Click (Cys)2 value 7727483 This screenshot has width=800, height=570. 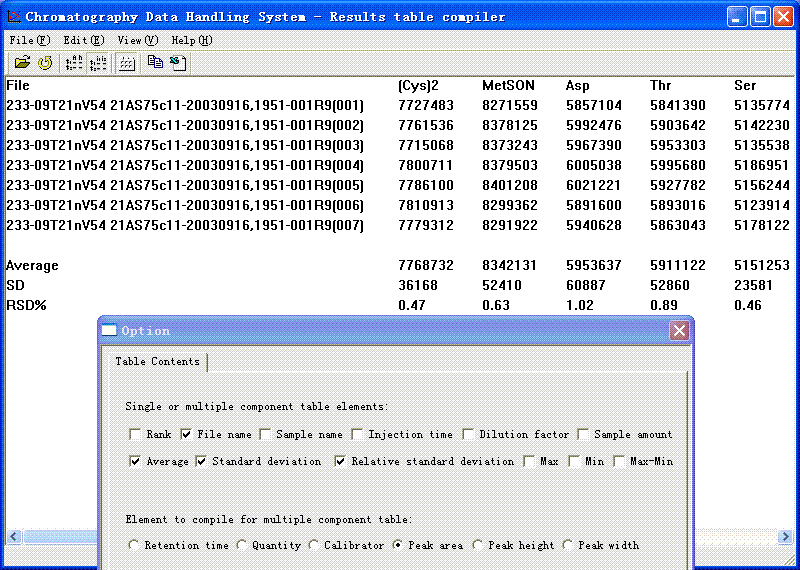pyautogui.click(x=426, y=106)
